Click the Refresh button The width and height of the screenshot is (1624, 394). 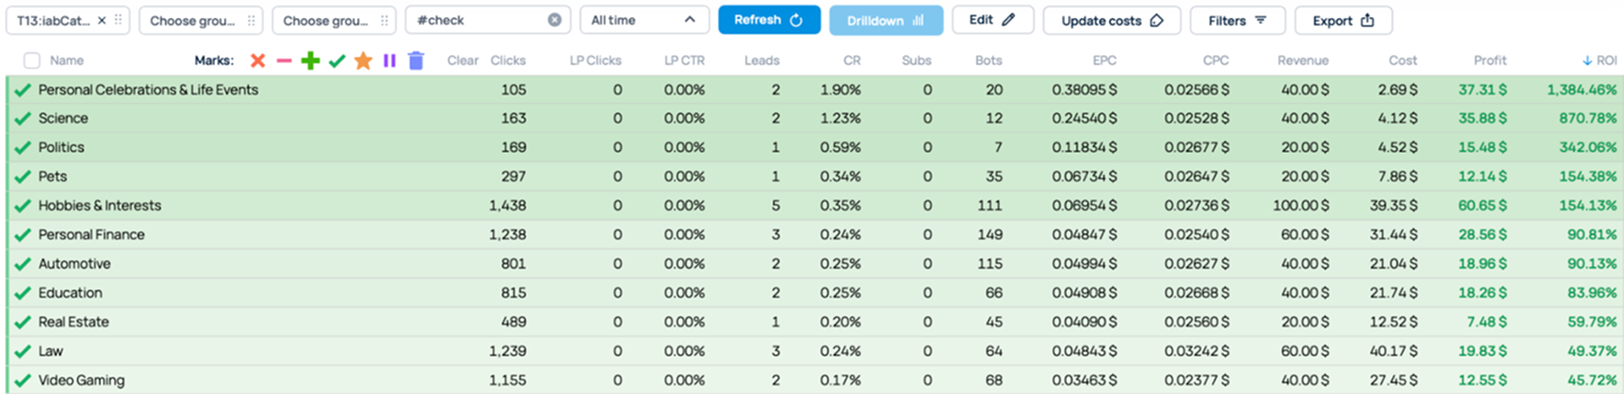pyautogui.click(x=769, y=20)
